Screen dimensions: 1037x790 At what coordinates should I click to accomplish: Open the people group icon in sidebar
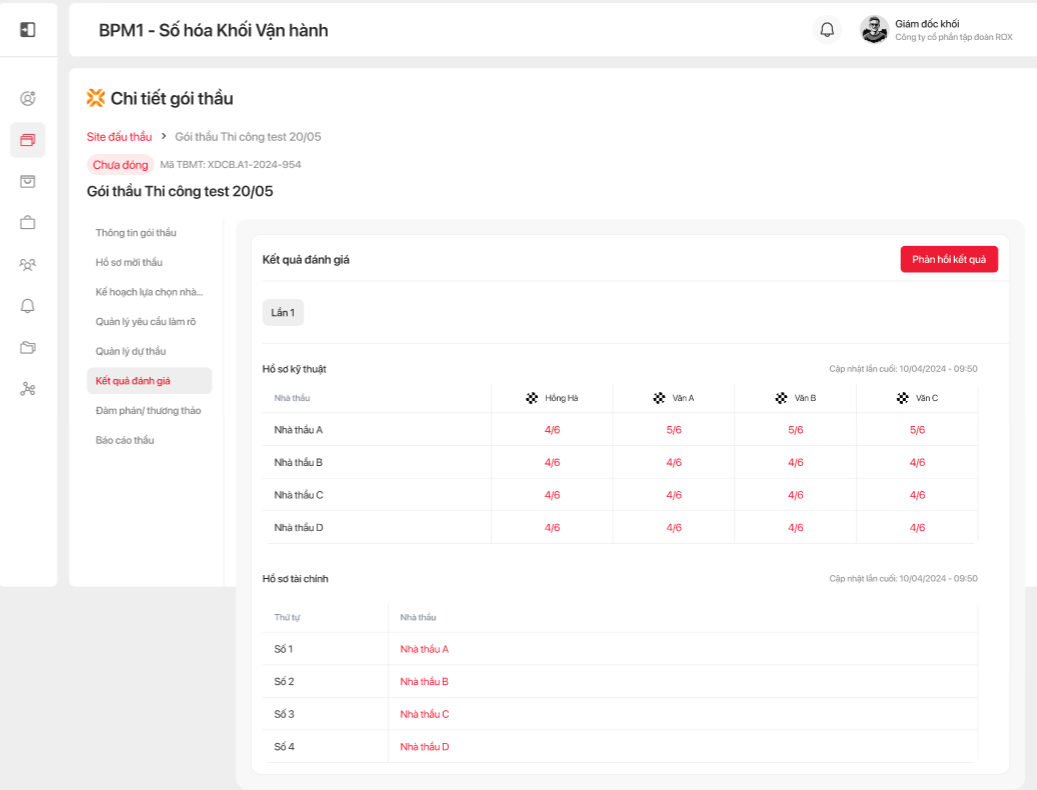pyautogui.click(x=28, y=265)
